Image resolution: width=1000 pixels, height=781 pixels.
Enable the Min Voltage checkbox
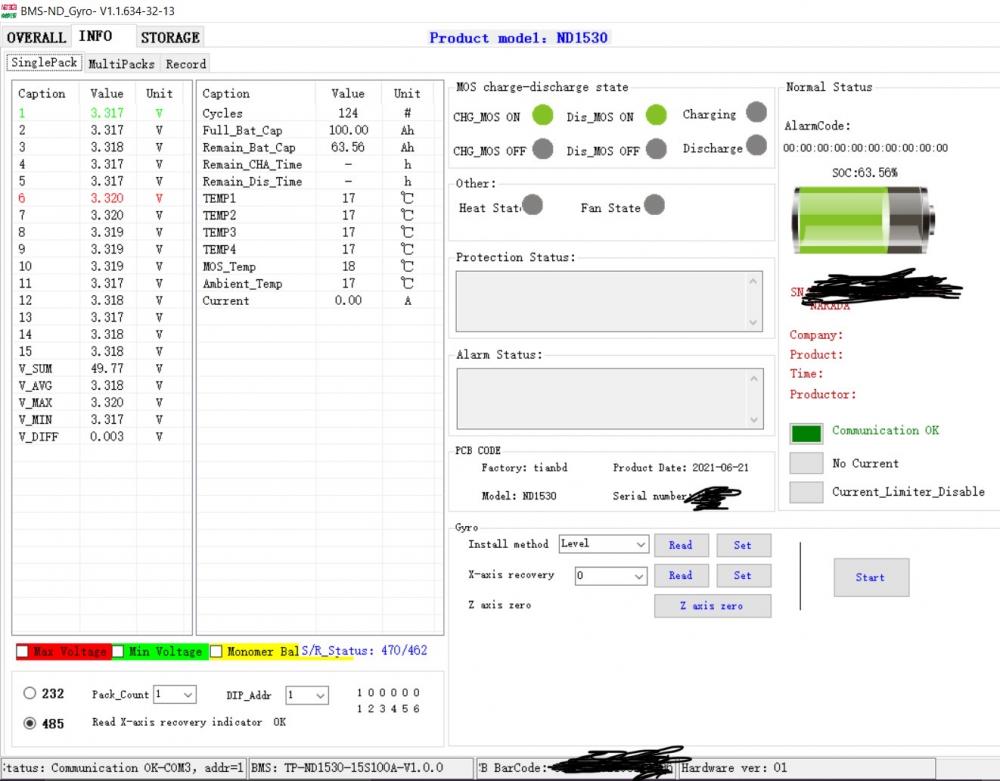(118, 651)
